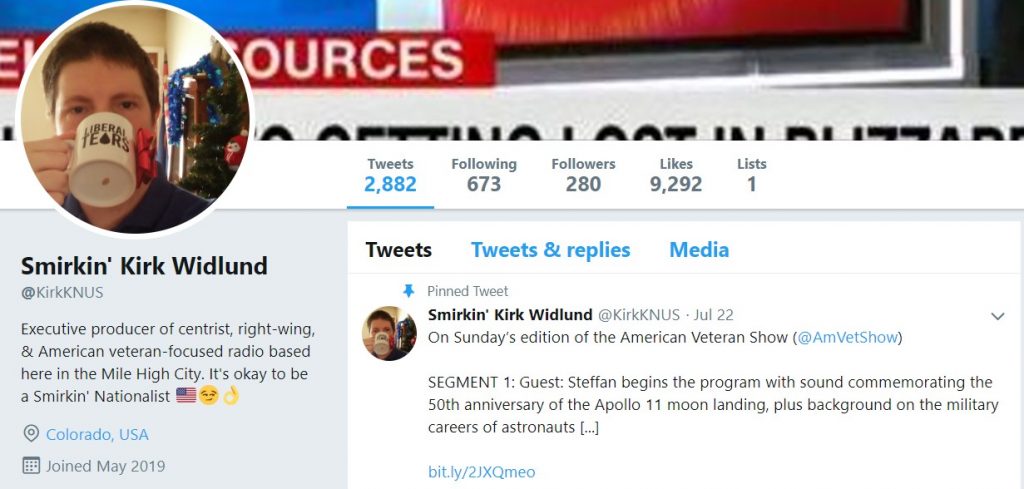
Task: Open the Likes tab with 9,292
Action: pyautogui.click(x=676, y=175)
